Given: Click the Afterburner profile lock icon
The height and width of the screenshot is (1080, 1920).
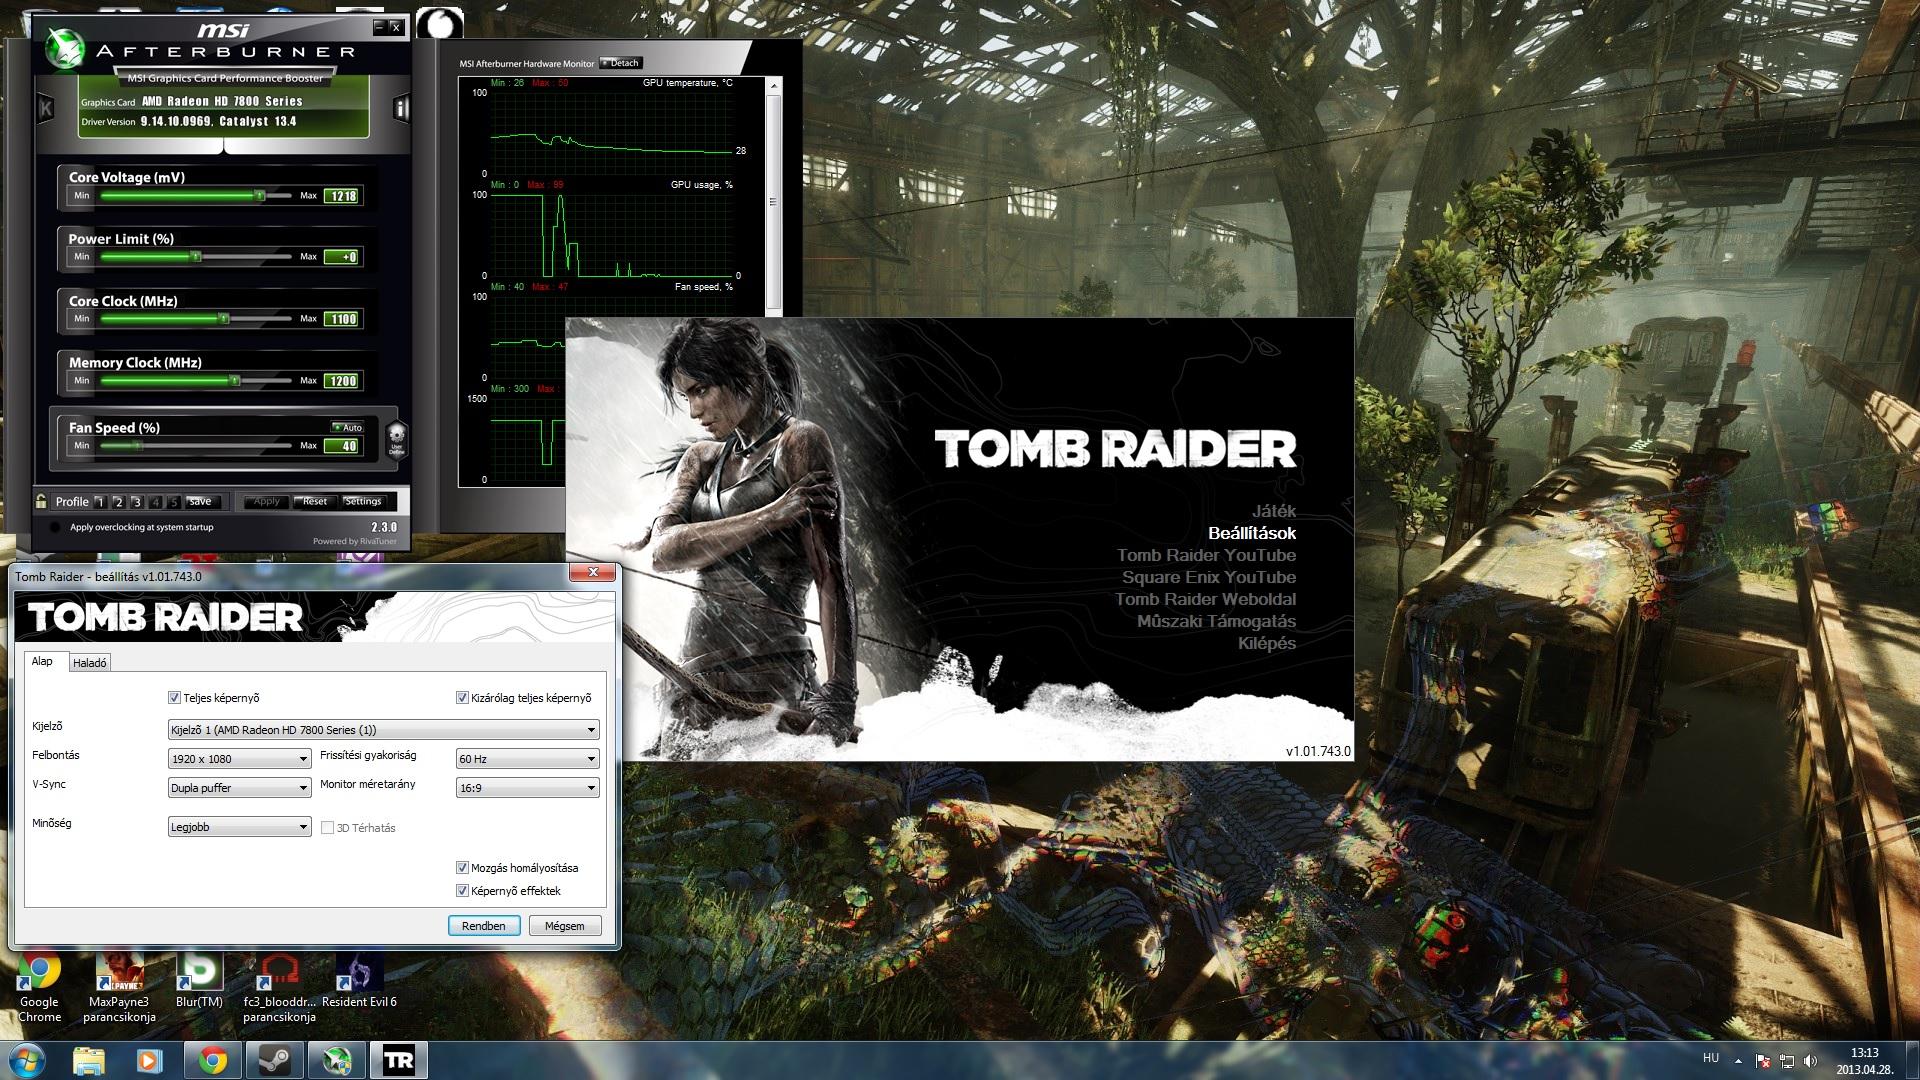Looking at the screenshot, I should coord(41,501).
